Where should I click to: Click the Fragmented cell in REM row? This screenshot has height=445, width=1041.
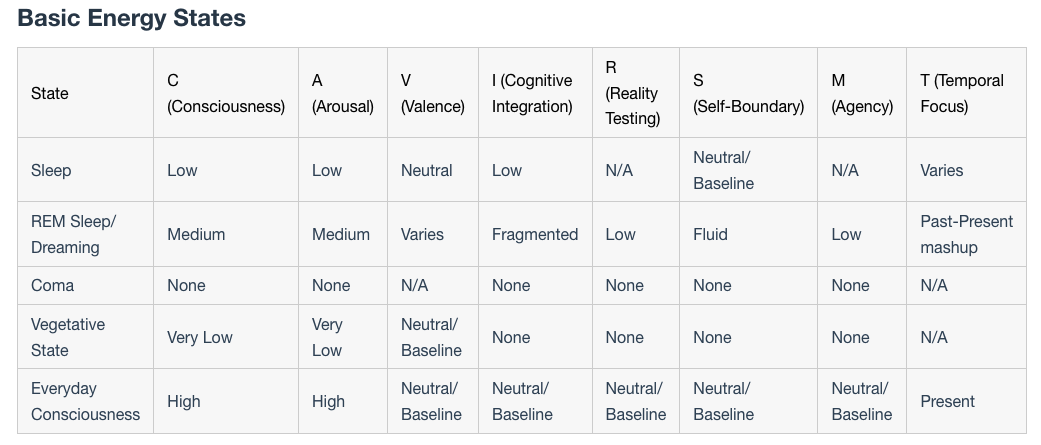(x=534, y=234)
